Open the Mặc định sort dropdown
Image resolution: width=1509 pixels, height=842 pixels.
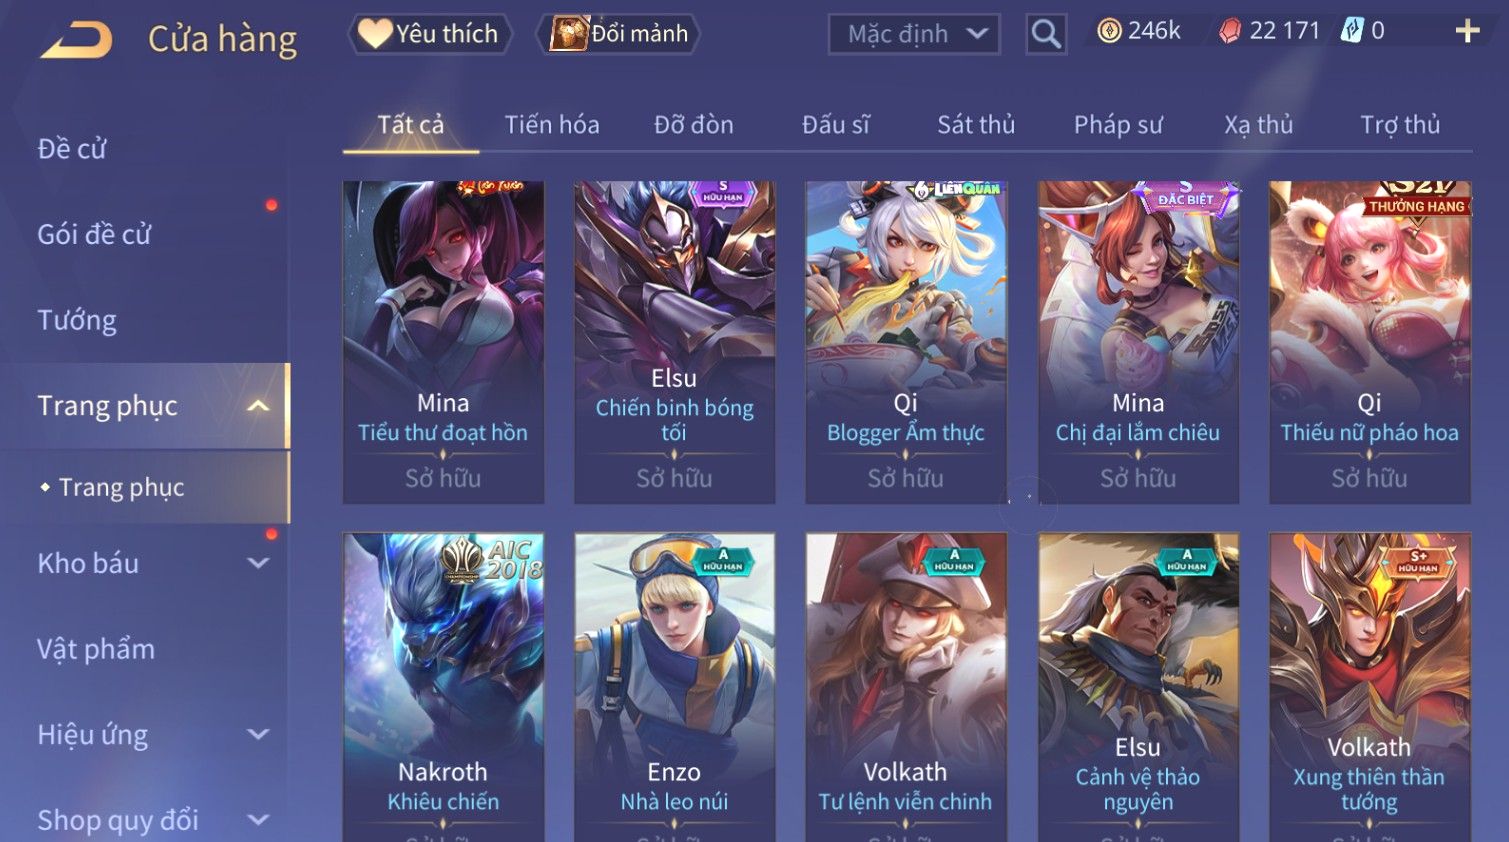tap(914, 34)
